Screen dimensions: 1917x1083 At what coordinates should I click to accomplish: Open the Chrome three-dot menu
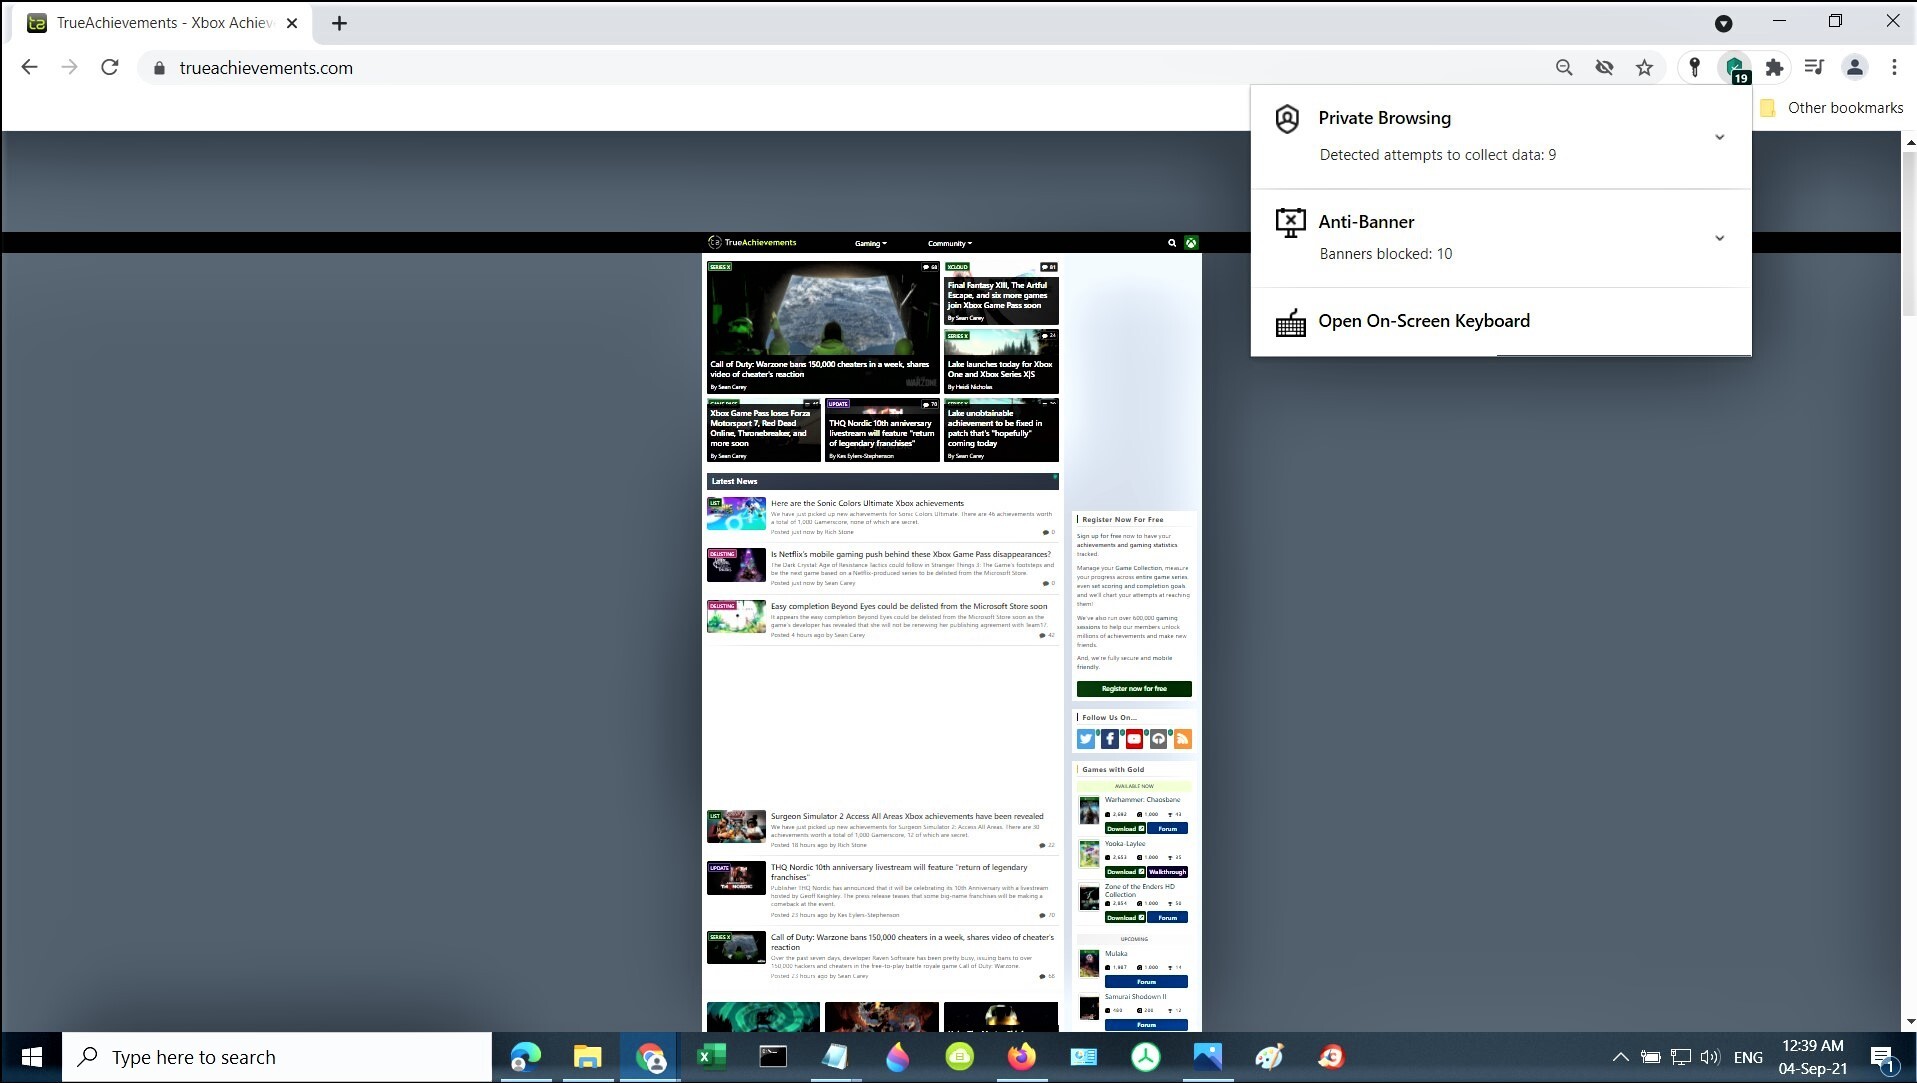1894,68
